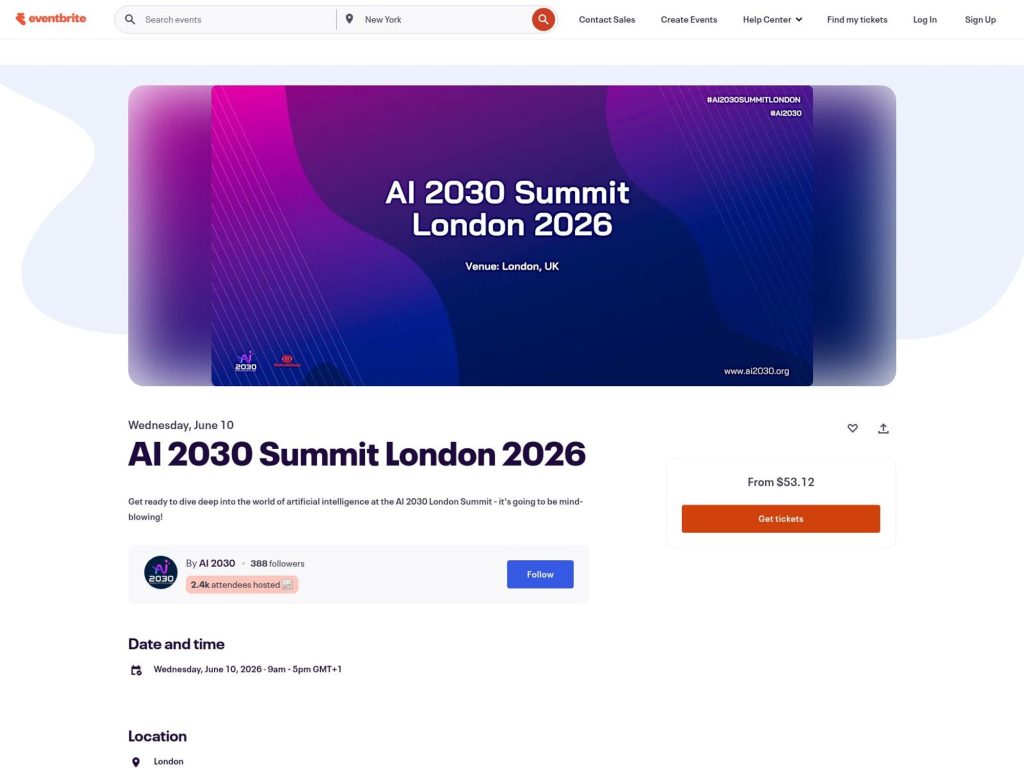
Task: Click the AI 2030 organizer avatar
Action: coord(160,573)
